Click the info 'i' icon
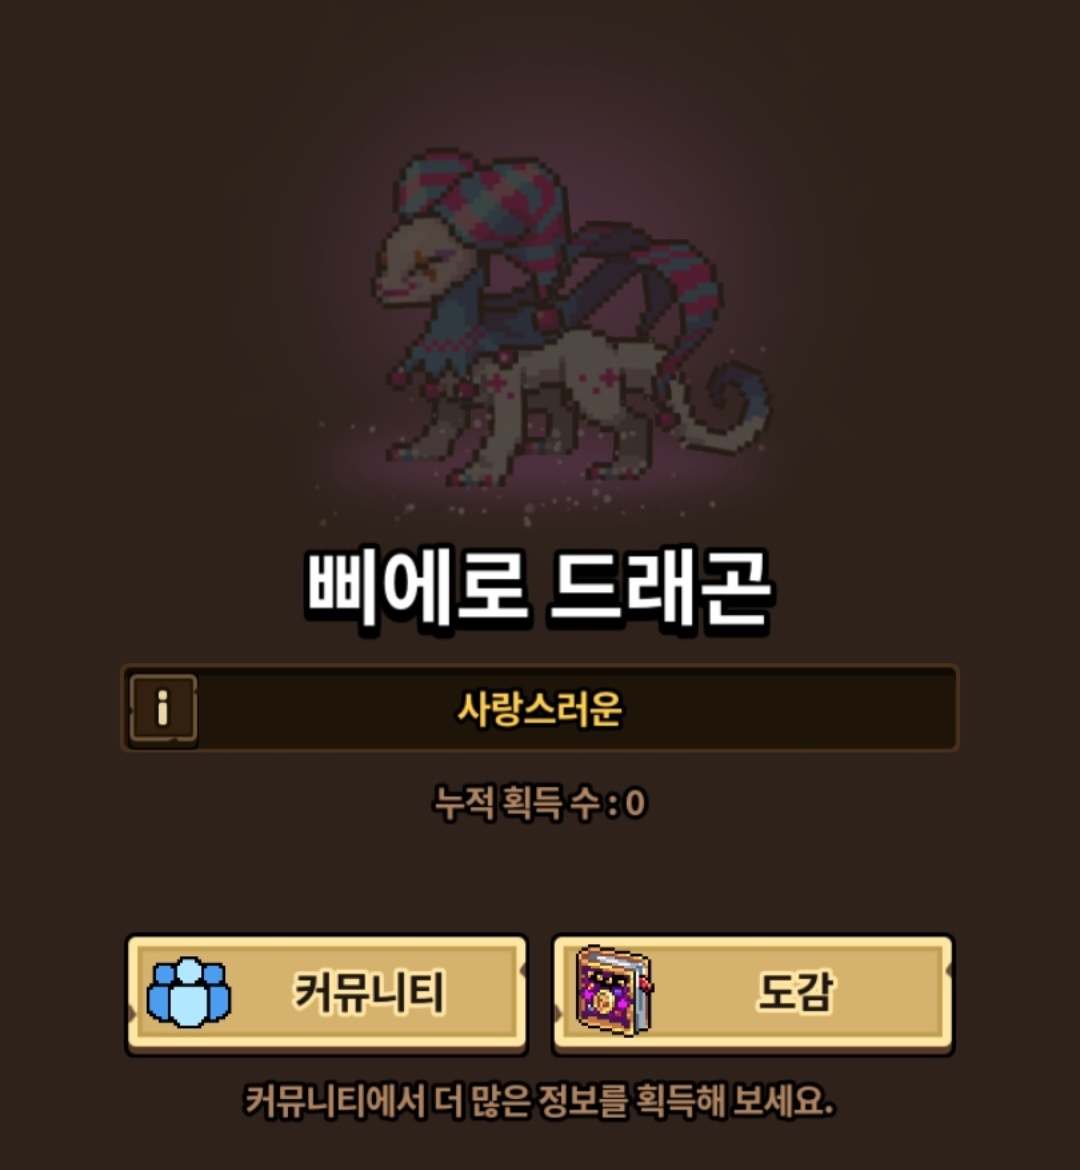Image resolution: width=1080 pixels, height=1170 pixels. 163,708
